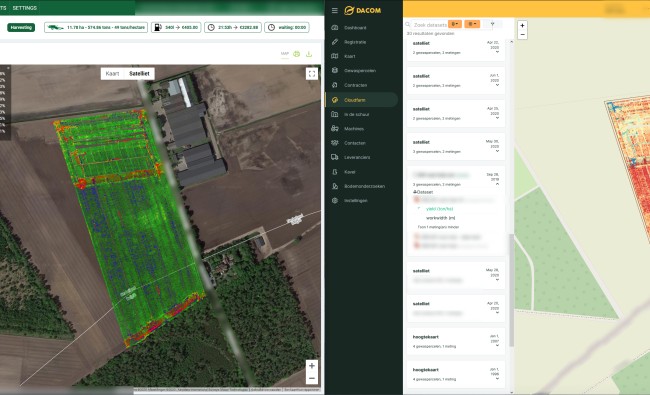Enter fullscreen on the satellite map

[x=312, y=74]
